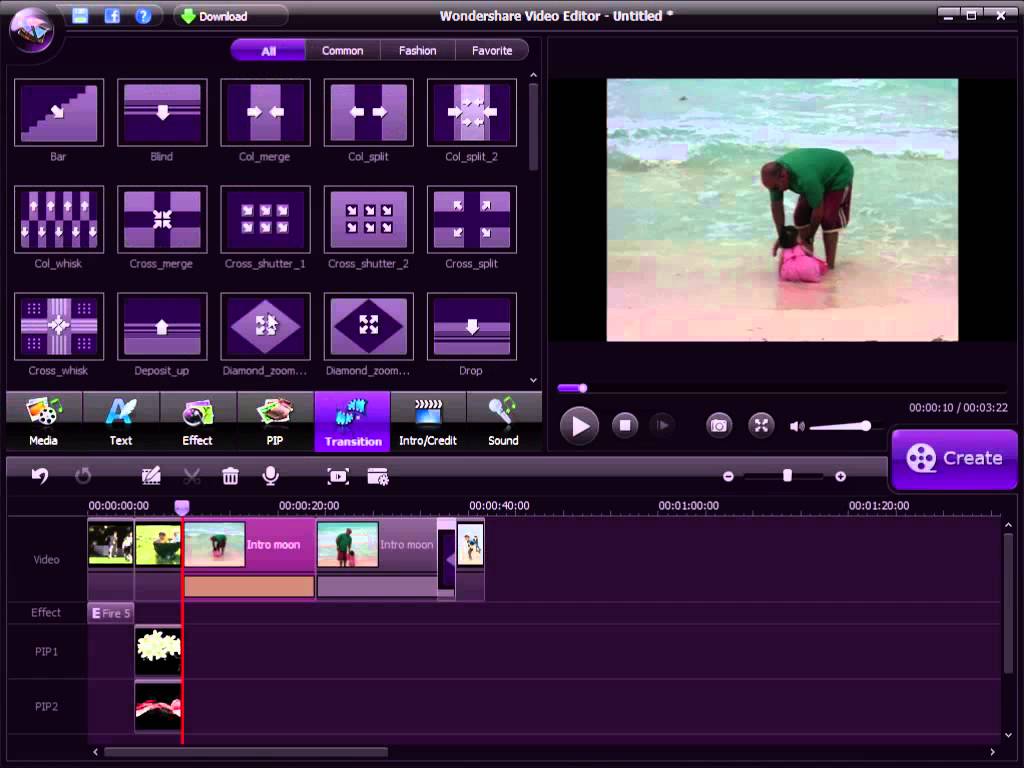The width and height of the screenshot is (1024, 768).
Task: Open the Effect panel
Action: [198, 421]
